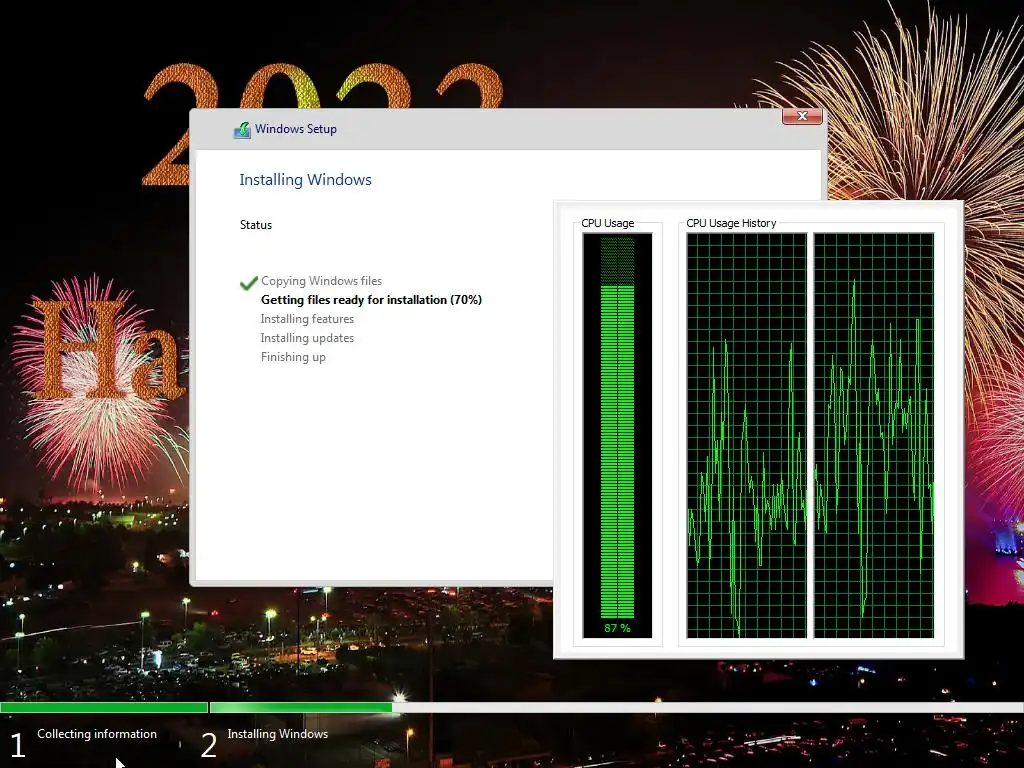Click 'Collecting information' stage label
This screenshot has height=768, width=1024.
pyautogui.click(x=97, y=734)
